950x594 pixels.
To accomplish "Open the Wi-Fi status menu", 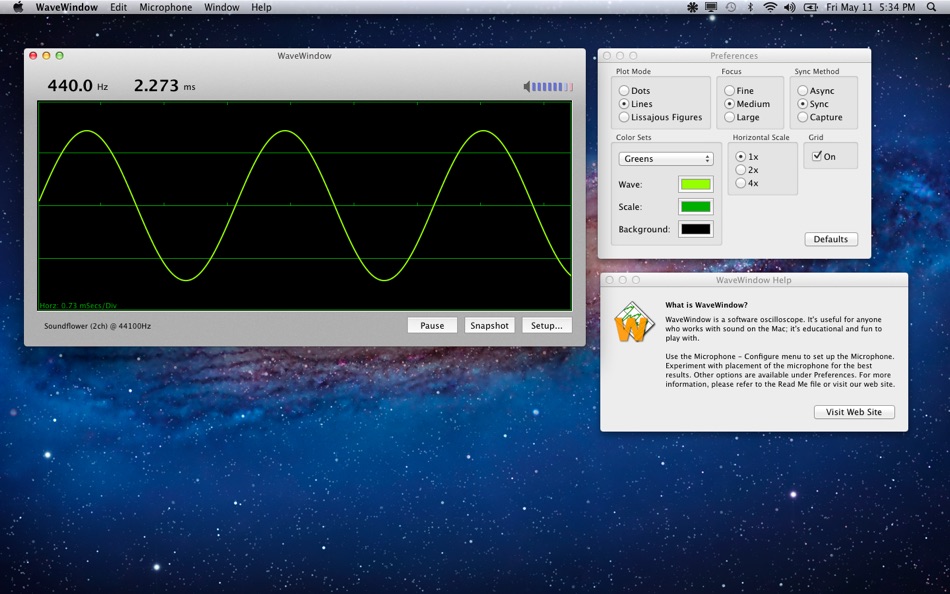I will point(770,7).
